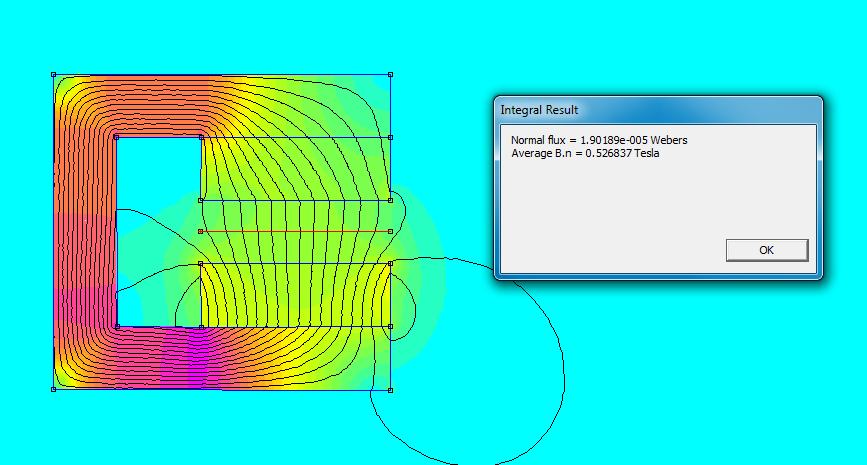Click OK in the Integral Result dialog

[x=766, y=250]
